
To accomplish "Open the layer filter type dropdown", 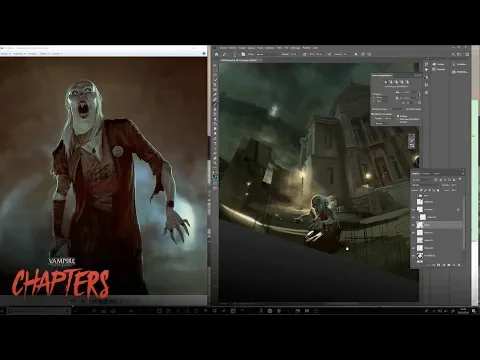I will (x=422, y=180).
